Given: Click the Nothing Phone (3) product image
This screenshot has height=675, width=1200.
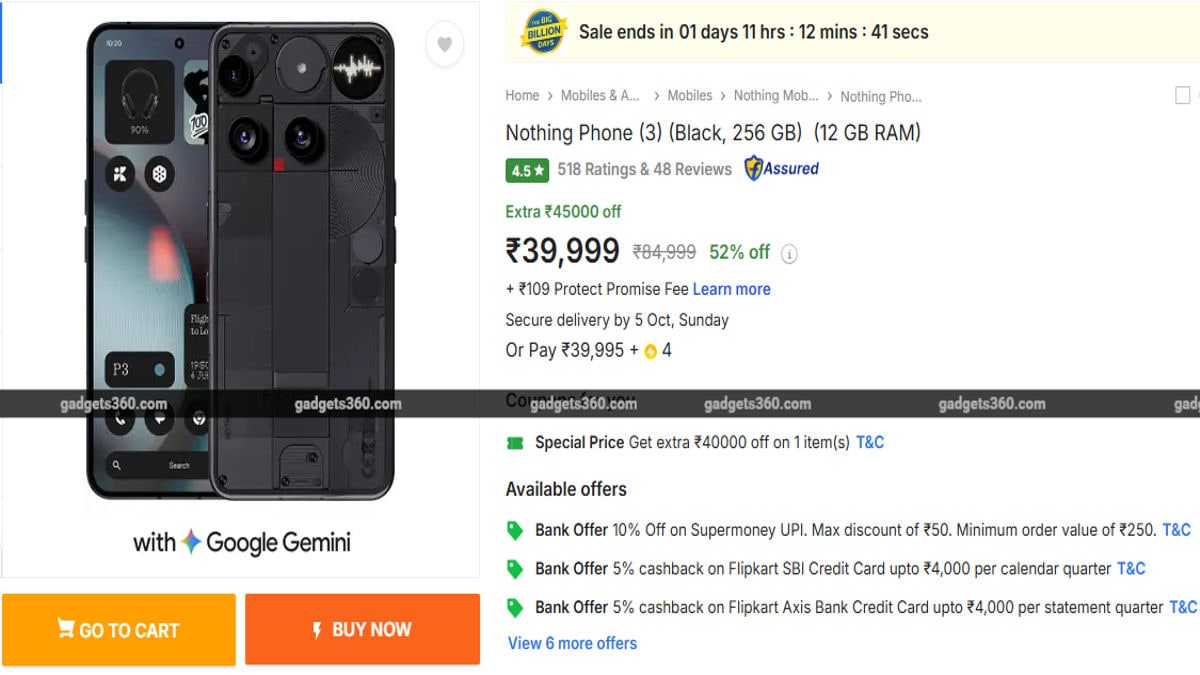Looking at the screenshot, I should pyautogui.click(x=240, y=260).
